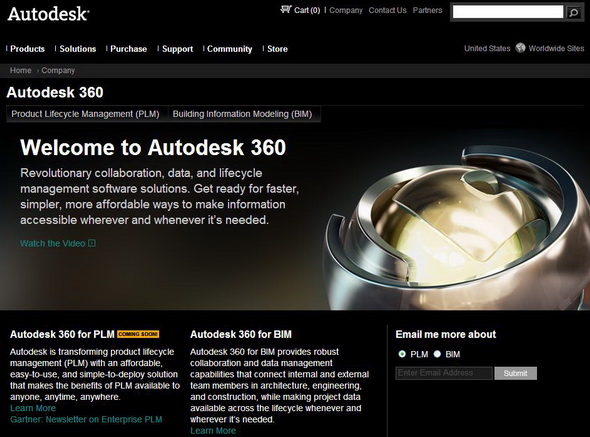Select the BIM radio button
Image resolution: width=590 pixels, height=437 pixels.
(437, 354)
